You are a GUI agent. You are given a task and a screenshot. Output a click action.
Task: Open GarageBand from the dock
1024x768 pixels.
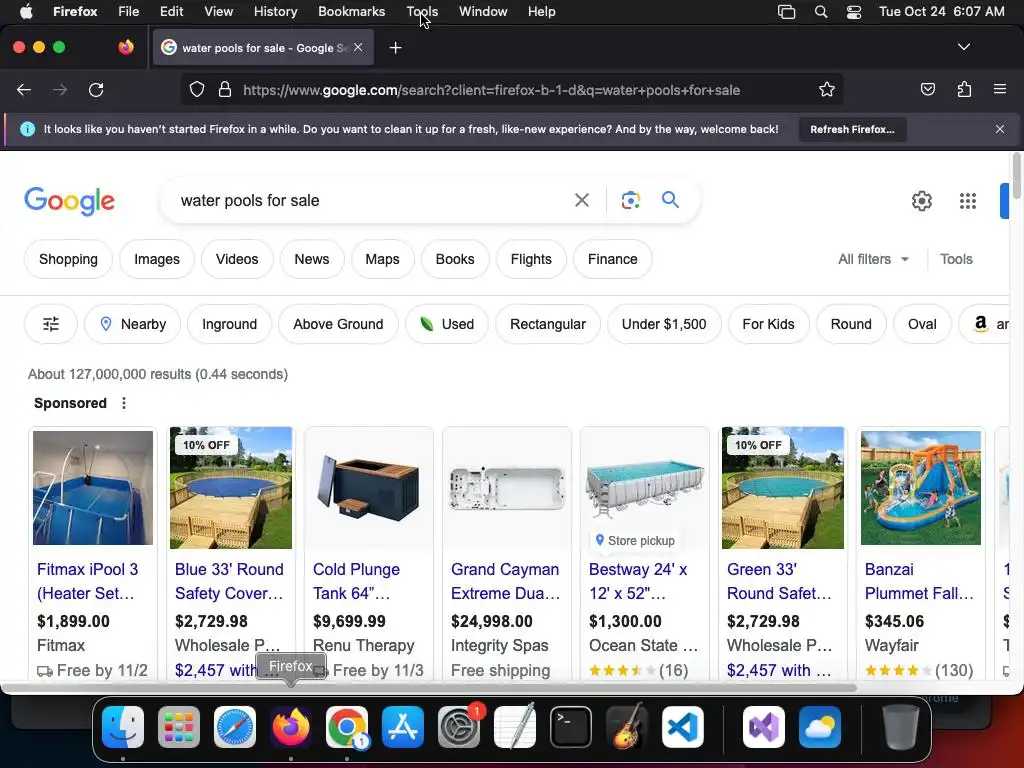tap(627, 727)
